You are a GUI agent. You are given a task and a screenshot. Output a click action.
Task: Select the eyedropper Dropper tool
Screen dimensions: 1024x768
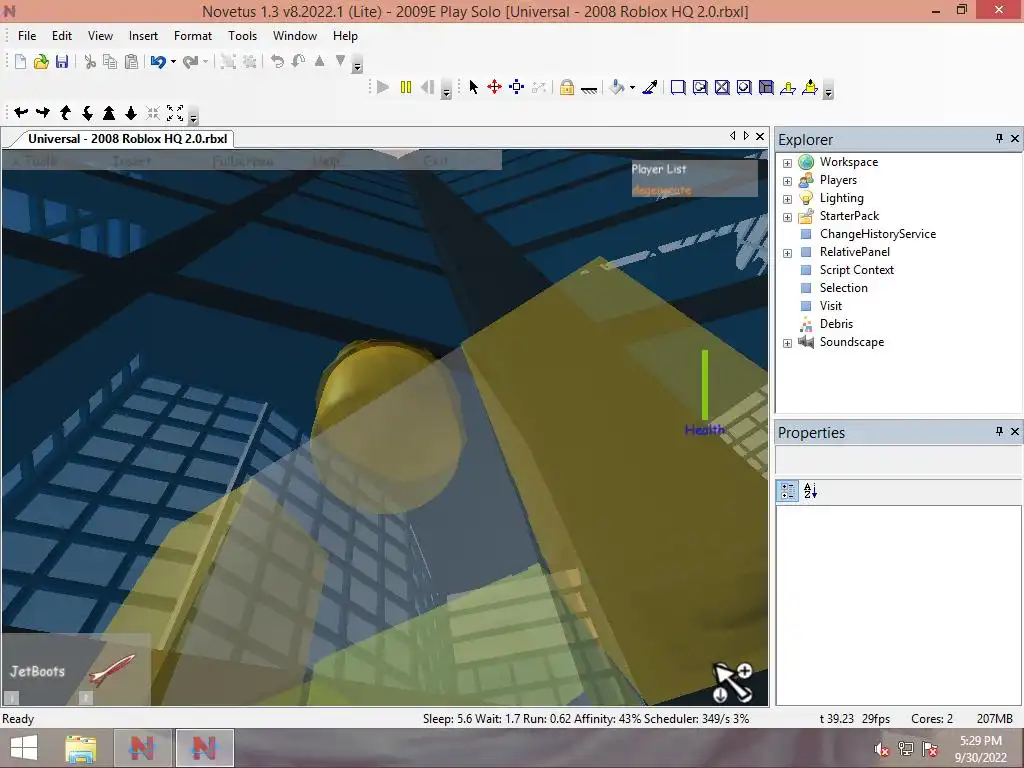point(650,87)
